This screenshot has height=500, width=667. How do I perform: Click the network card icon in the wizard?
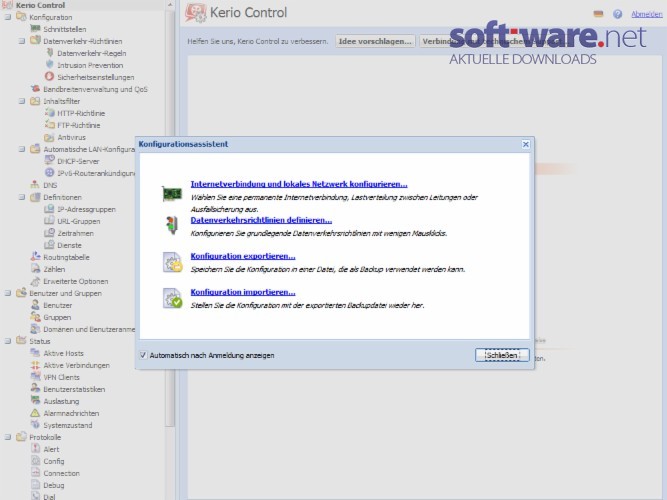tap(172, 194)
